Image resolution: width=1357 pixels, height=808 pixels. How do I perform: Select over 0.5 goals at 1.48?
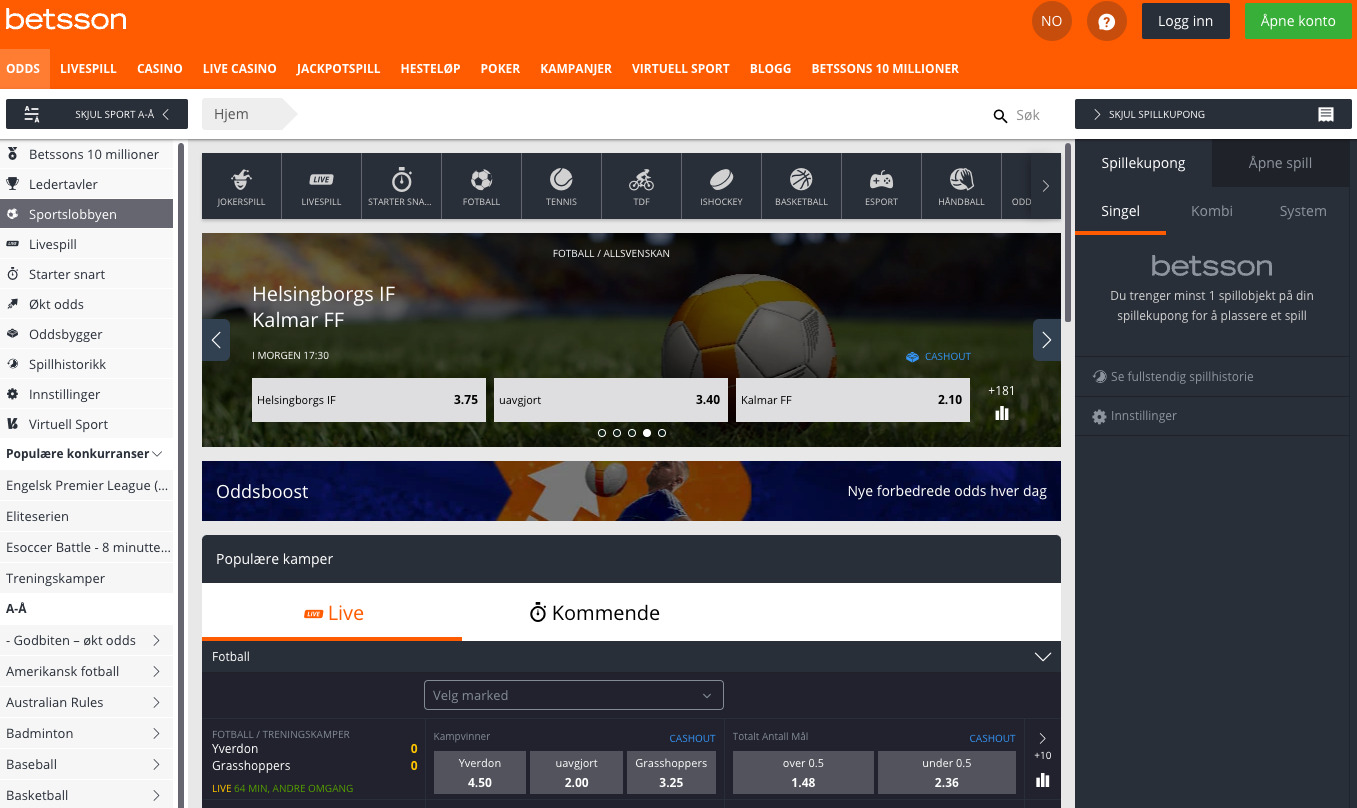coord(803,772)
